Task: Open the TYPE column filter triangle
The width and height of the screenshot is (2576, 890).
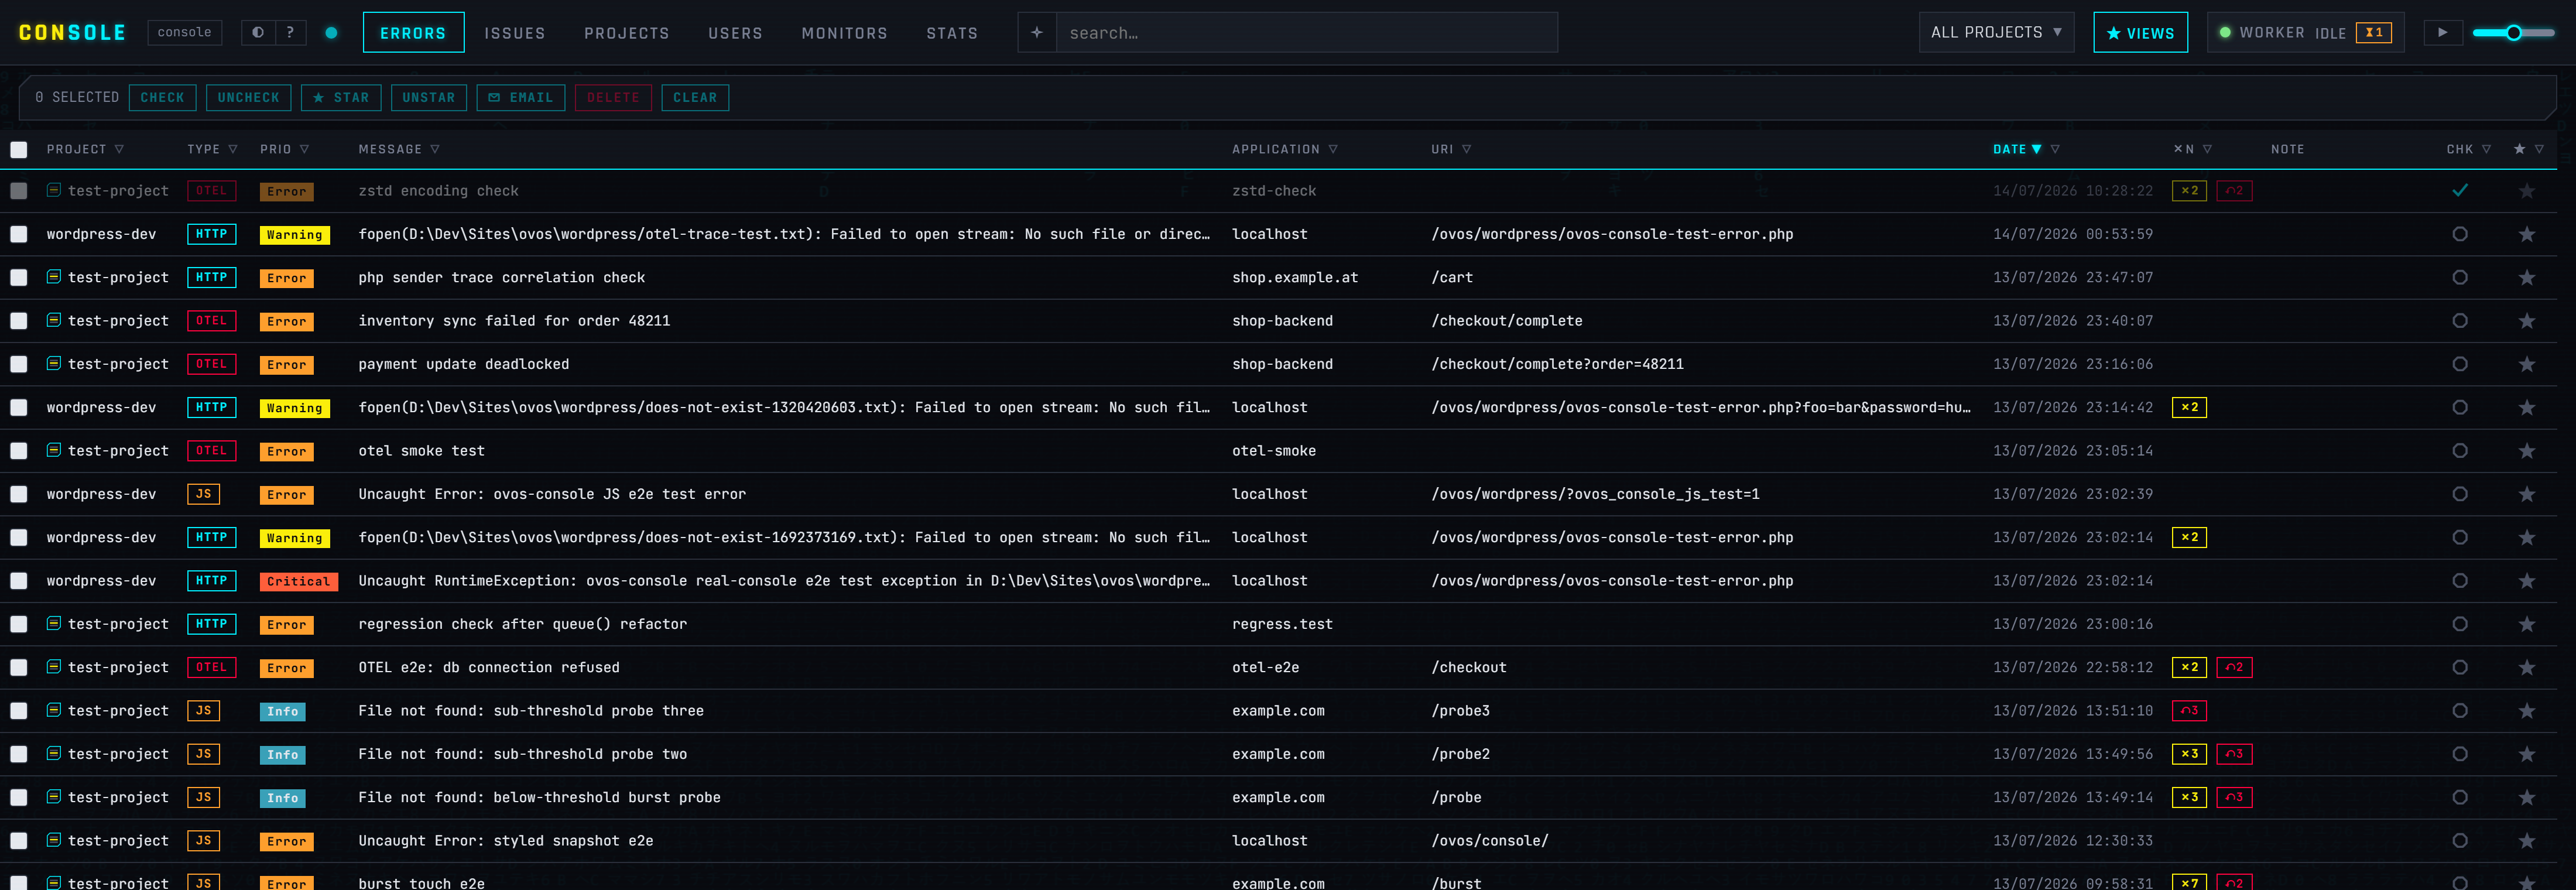Action: (x=233, y=149)
